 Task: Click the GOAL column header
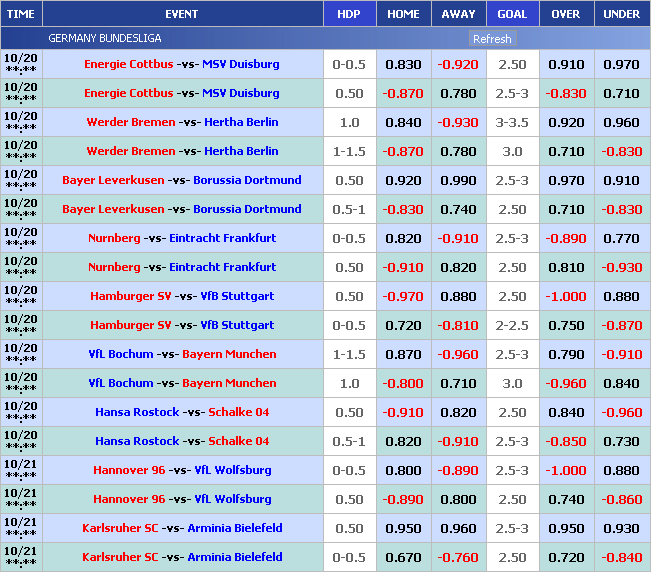512,14
